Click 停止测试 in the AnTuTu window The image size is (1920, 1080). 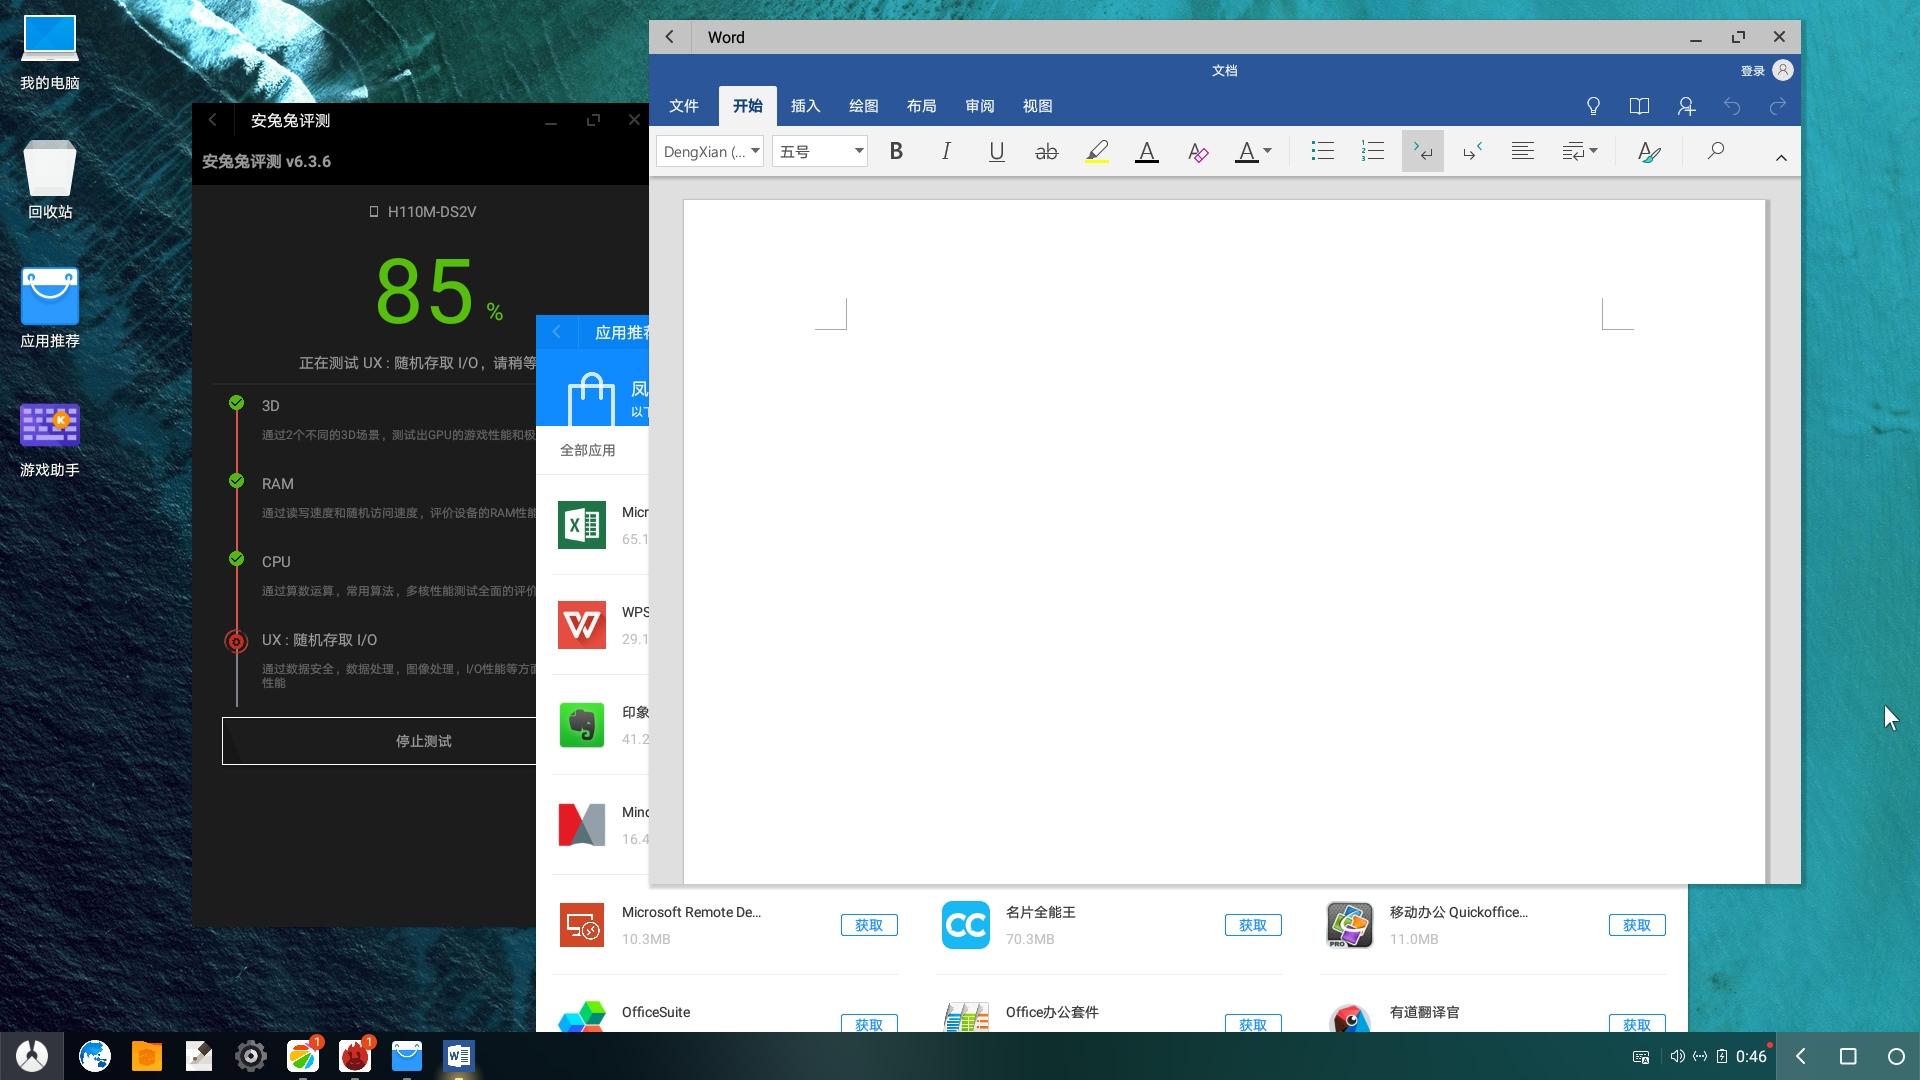(423, 741)
